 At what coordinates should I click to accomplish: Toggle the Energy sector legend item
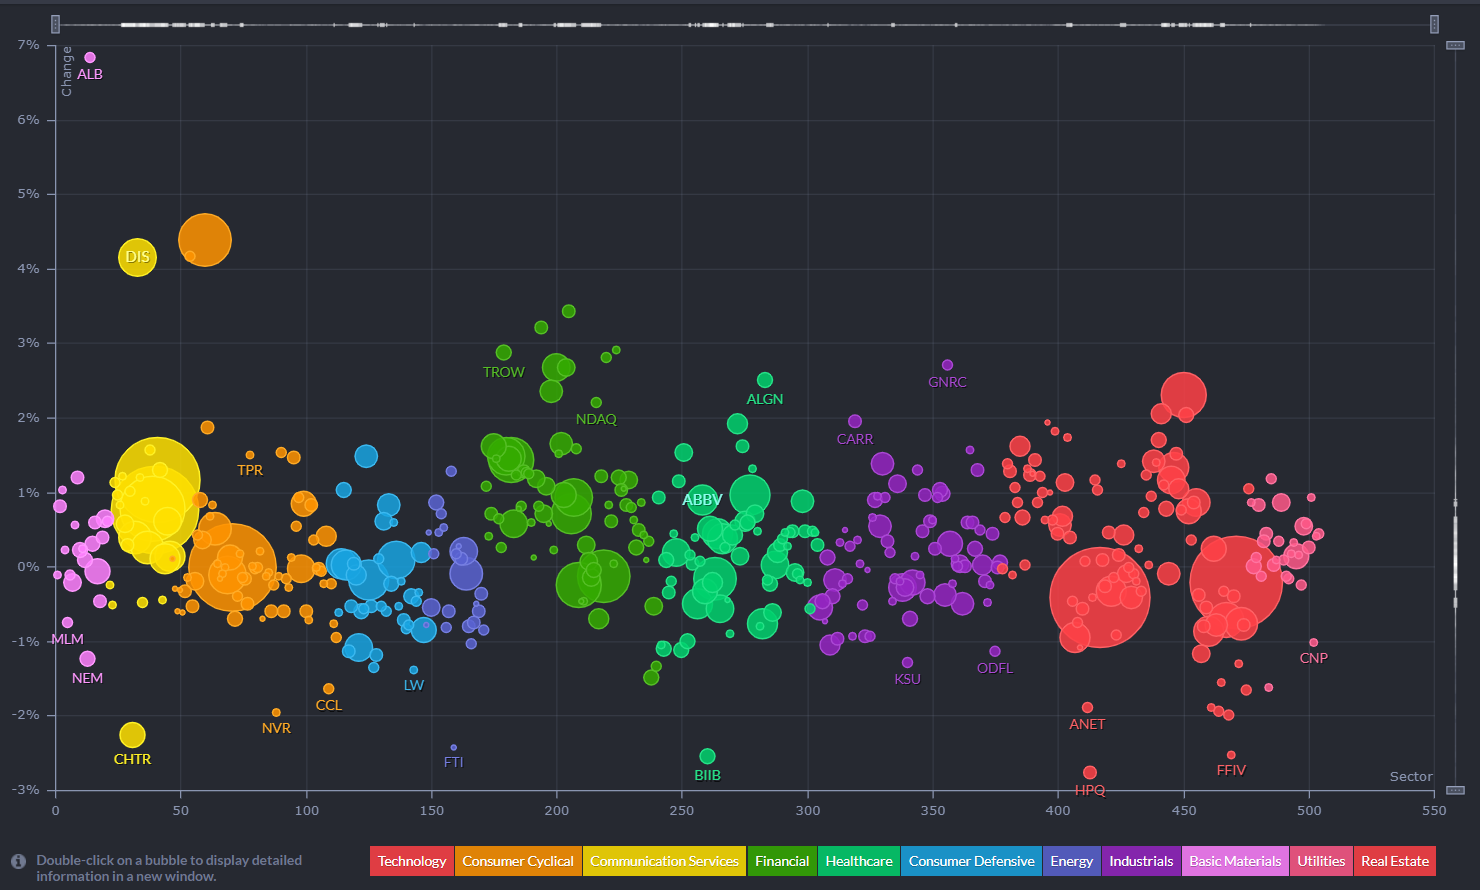[1072, 861]
